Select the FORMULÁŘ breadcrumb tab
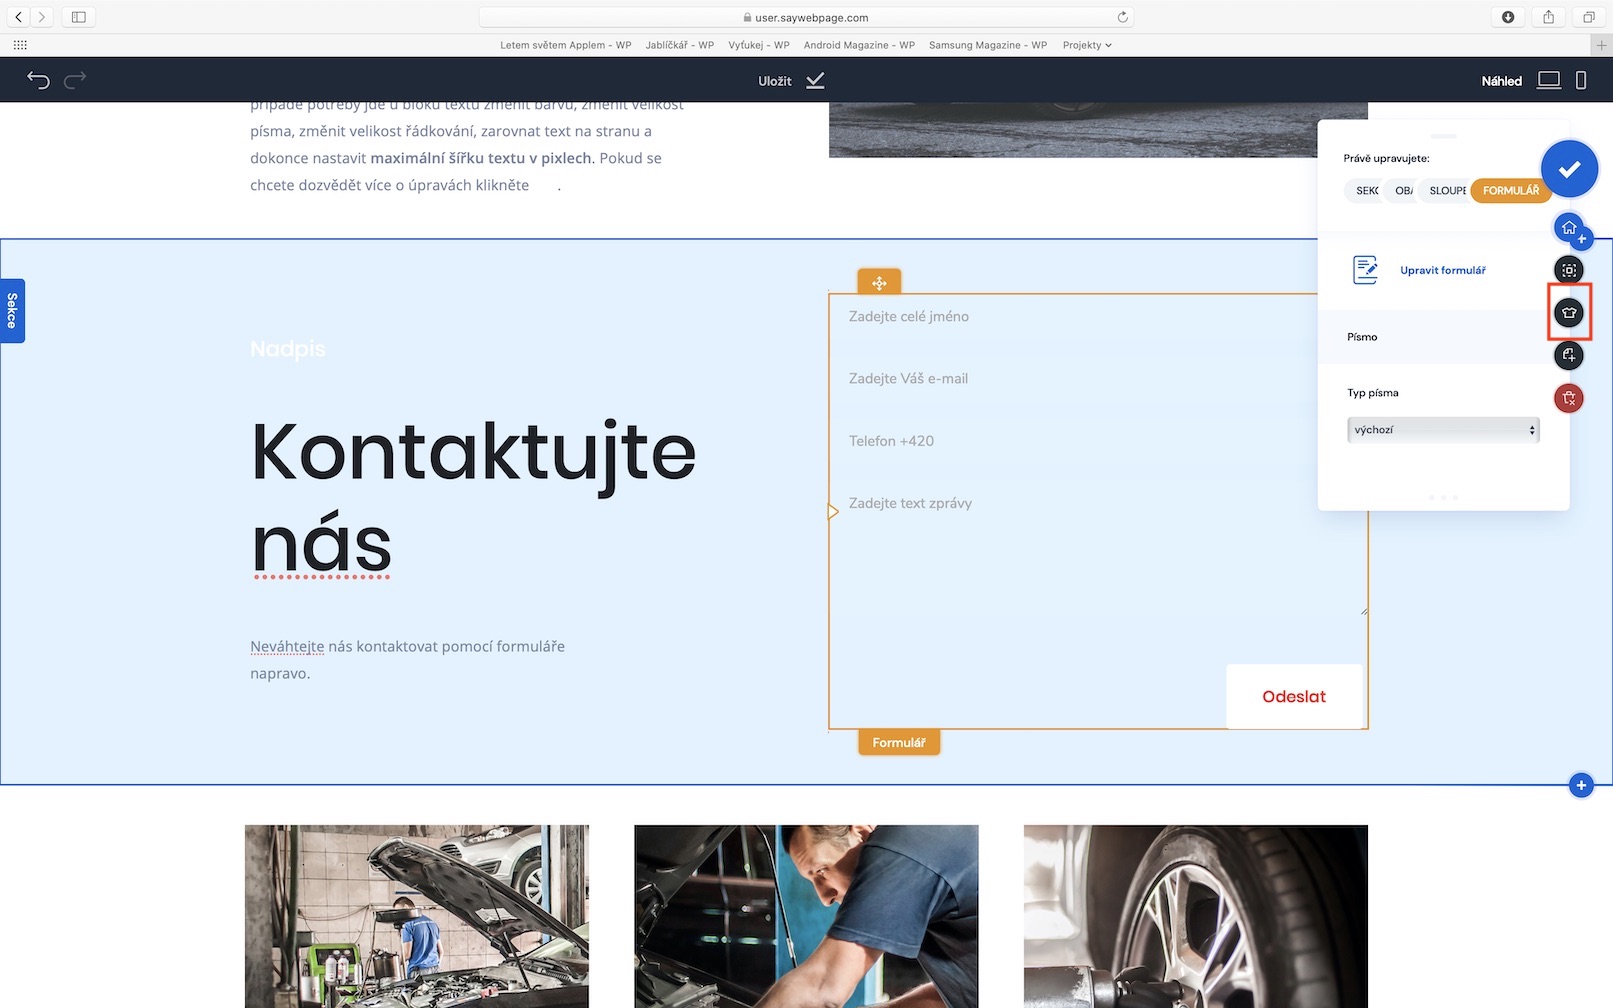The width and height of the screenshot is (1613, 1008). 1511,190
